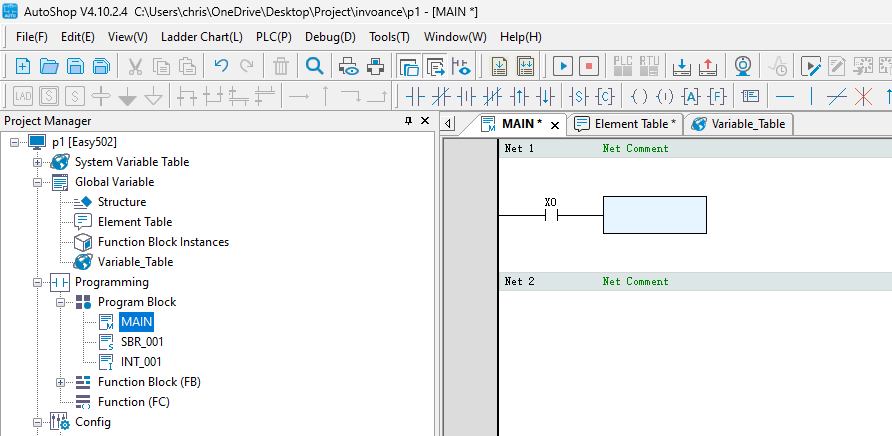892x436 pixels.
Task: Click the tab strip left-arrow button
Action: 448,124
